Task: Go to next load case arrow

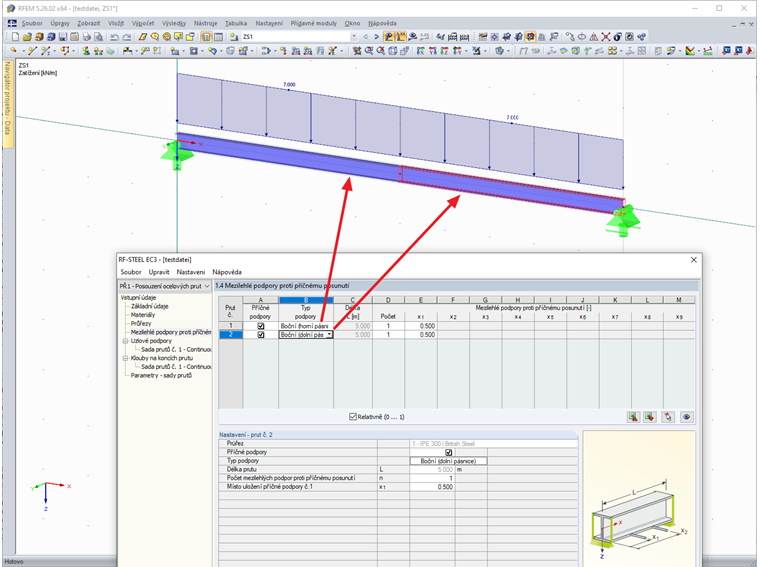Action: (x=376, y=37)
